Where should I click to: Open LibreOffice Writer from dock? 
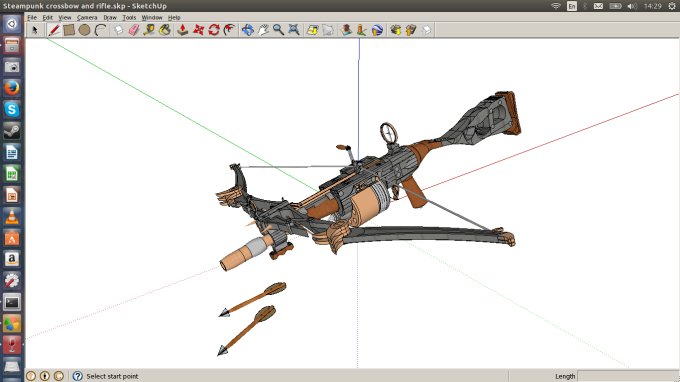(x=12, y=152)
